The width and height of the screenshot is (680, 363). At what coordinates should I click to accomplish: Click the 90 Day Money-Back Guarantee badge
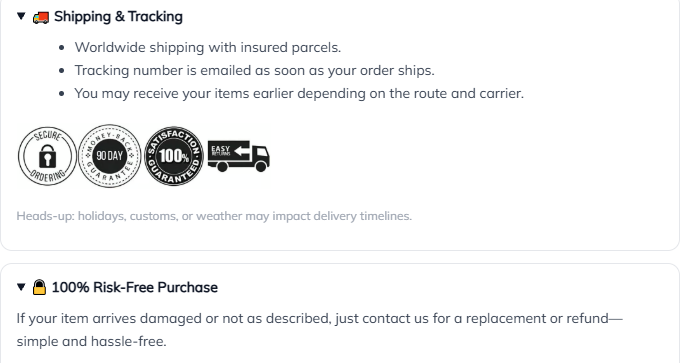pyautogui.click(x=110, y=156)
